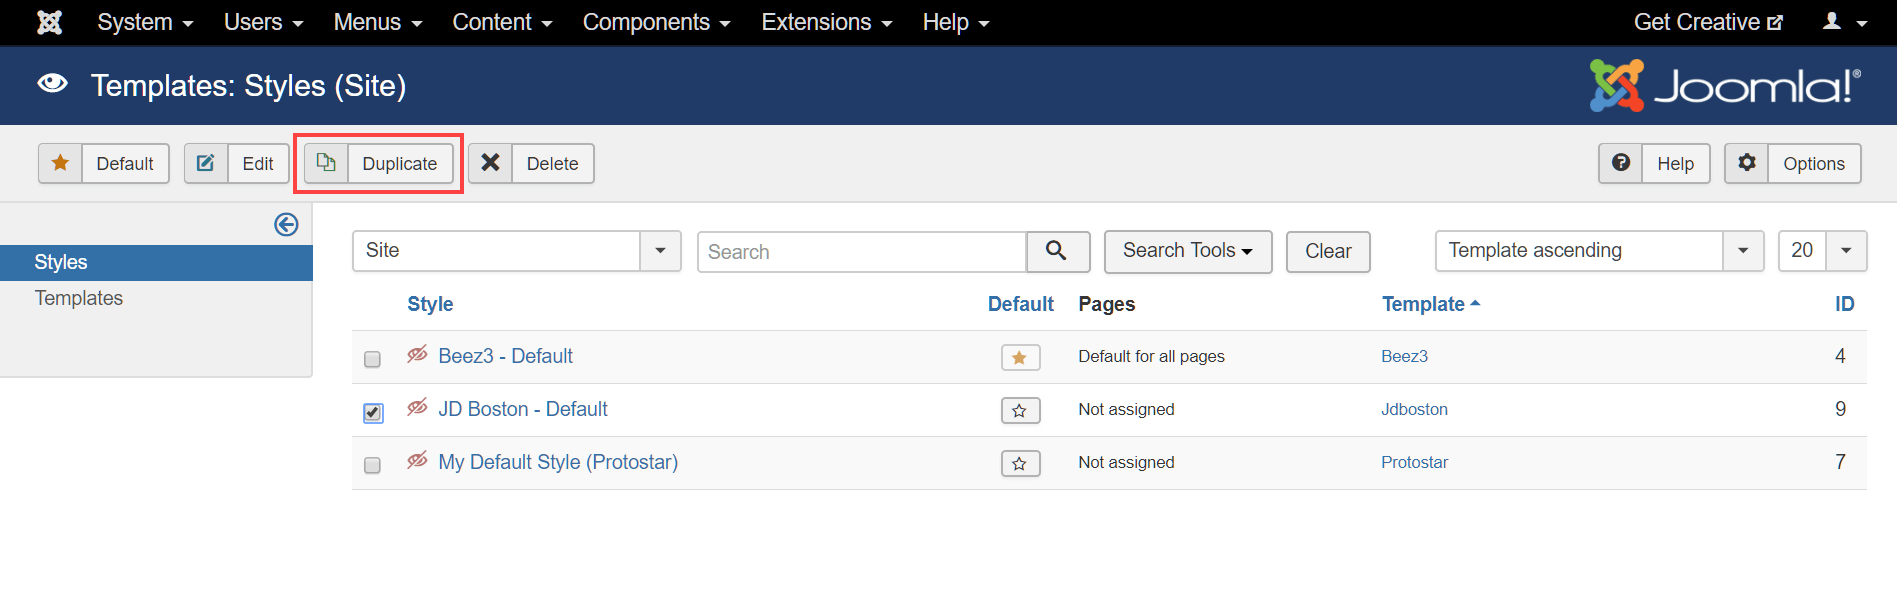Click the magnifier search button
Image resolution: width=1897 pixels, height=606 pixels.
tap(1057, 251)
